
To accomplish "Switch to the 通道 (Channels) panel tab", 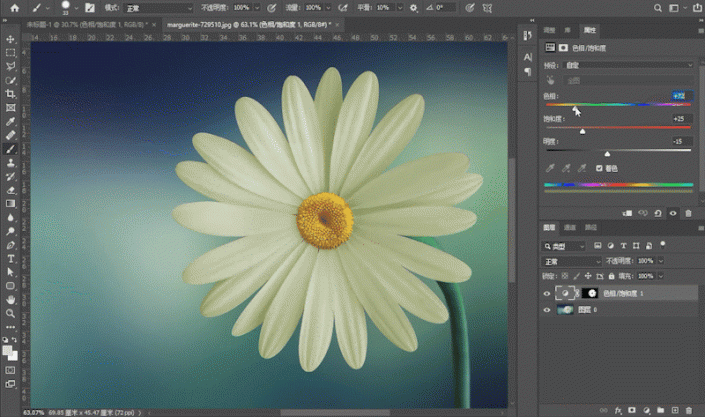I will tap(571, 228).
